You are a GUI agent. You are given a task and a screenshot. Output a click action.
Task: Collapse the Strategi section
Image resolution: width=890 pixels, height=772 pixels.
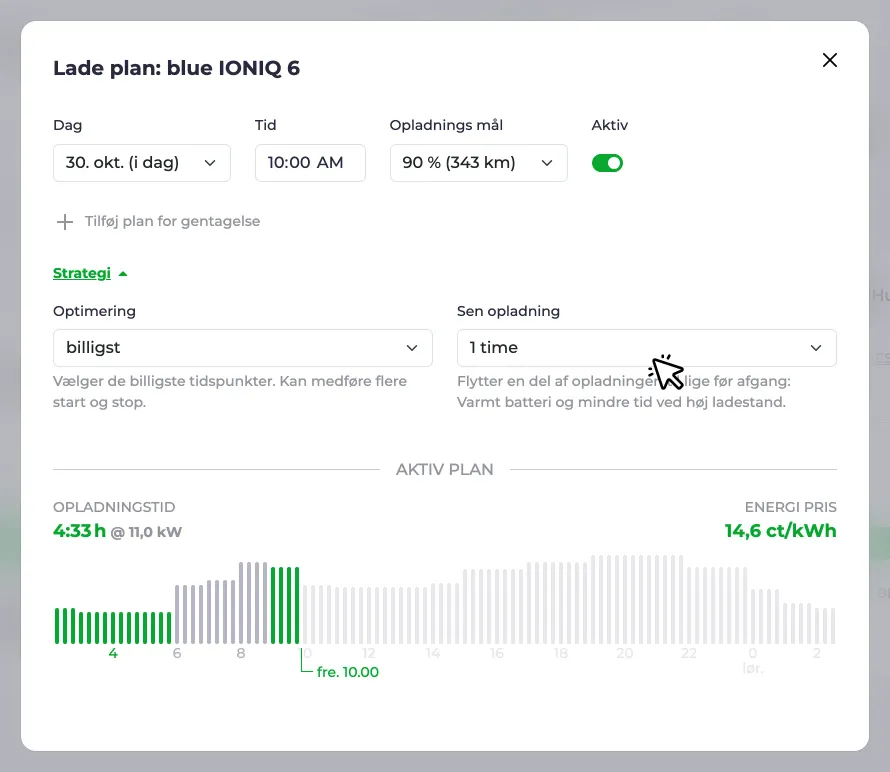coord(90,273)
